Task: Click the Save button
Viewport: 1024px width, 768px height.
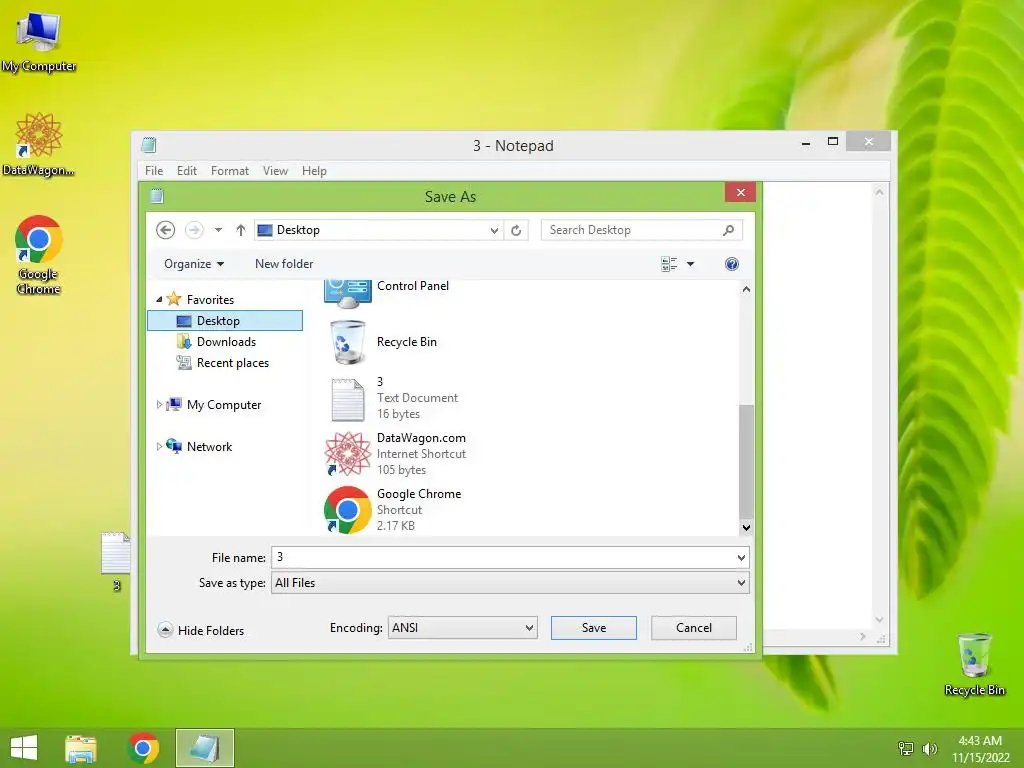Action: 594,628
